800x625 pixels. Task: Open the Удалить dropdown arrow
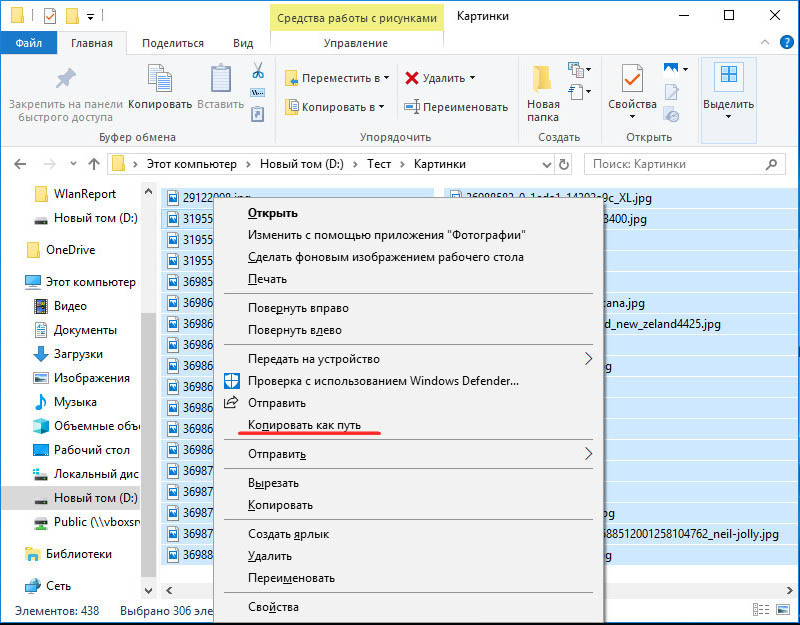[472, 78]
